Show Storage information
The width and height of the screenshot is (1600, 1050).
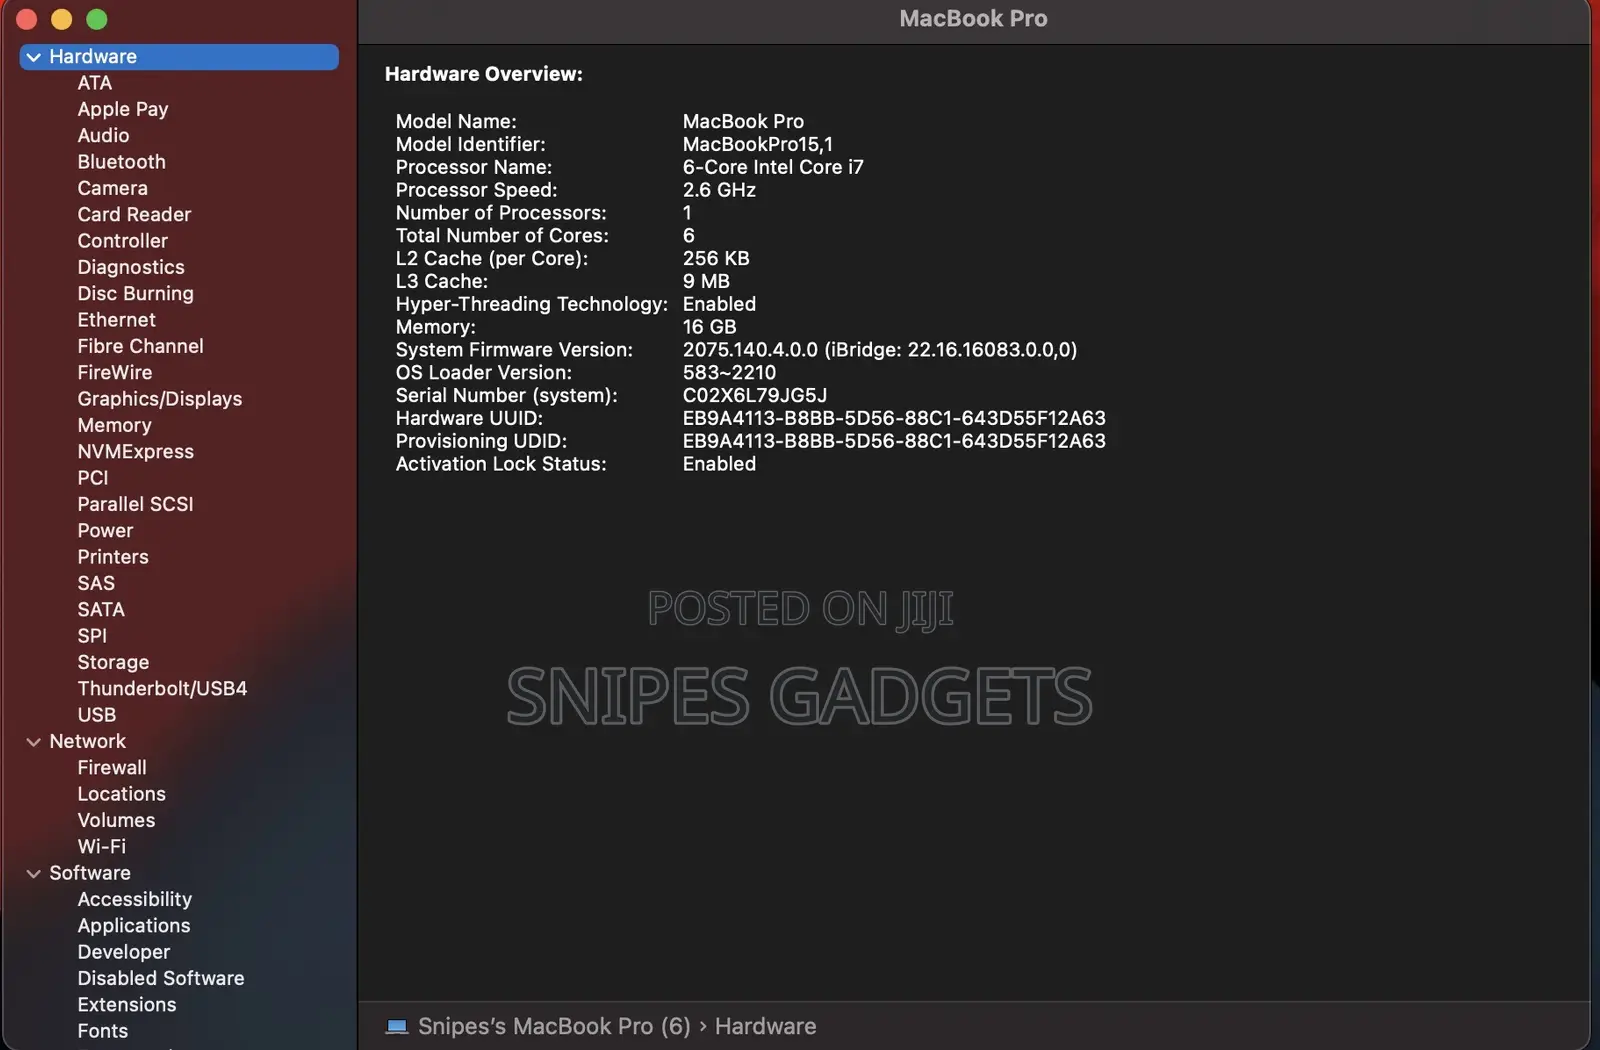pos(113,662)
